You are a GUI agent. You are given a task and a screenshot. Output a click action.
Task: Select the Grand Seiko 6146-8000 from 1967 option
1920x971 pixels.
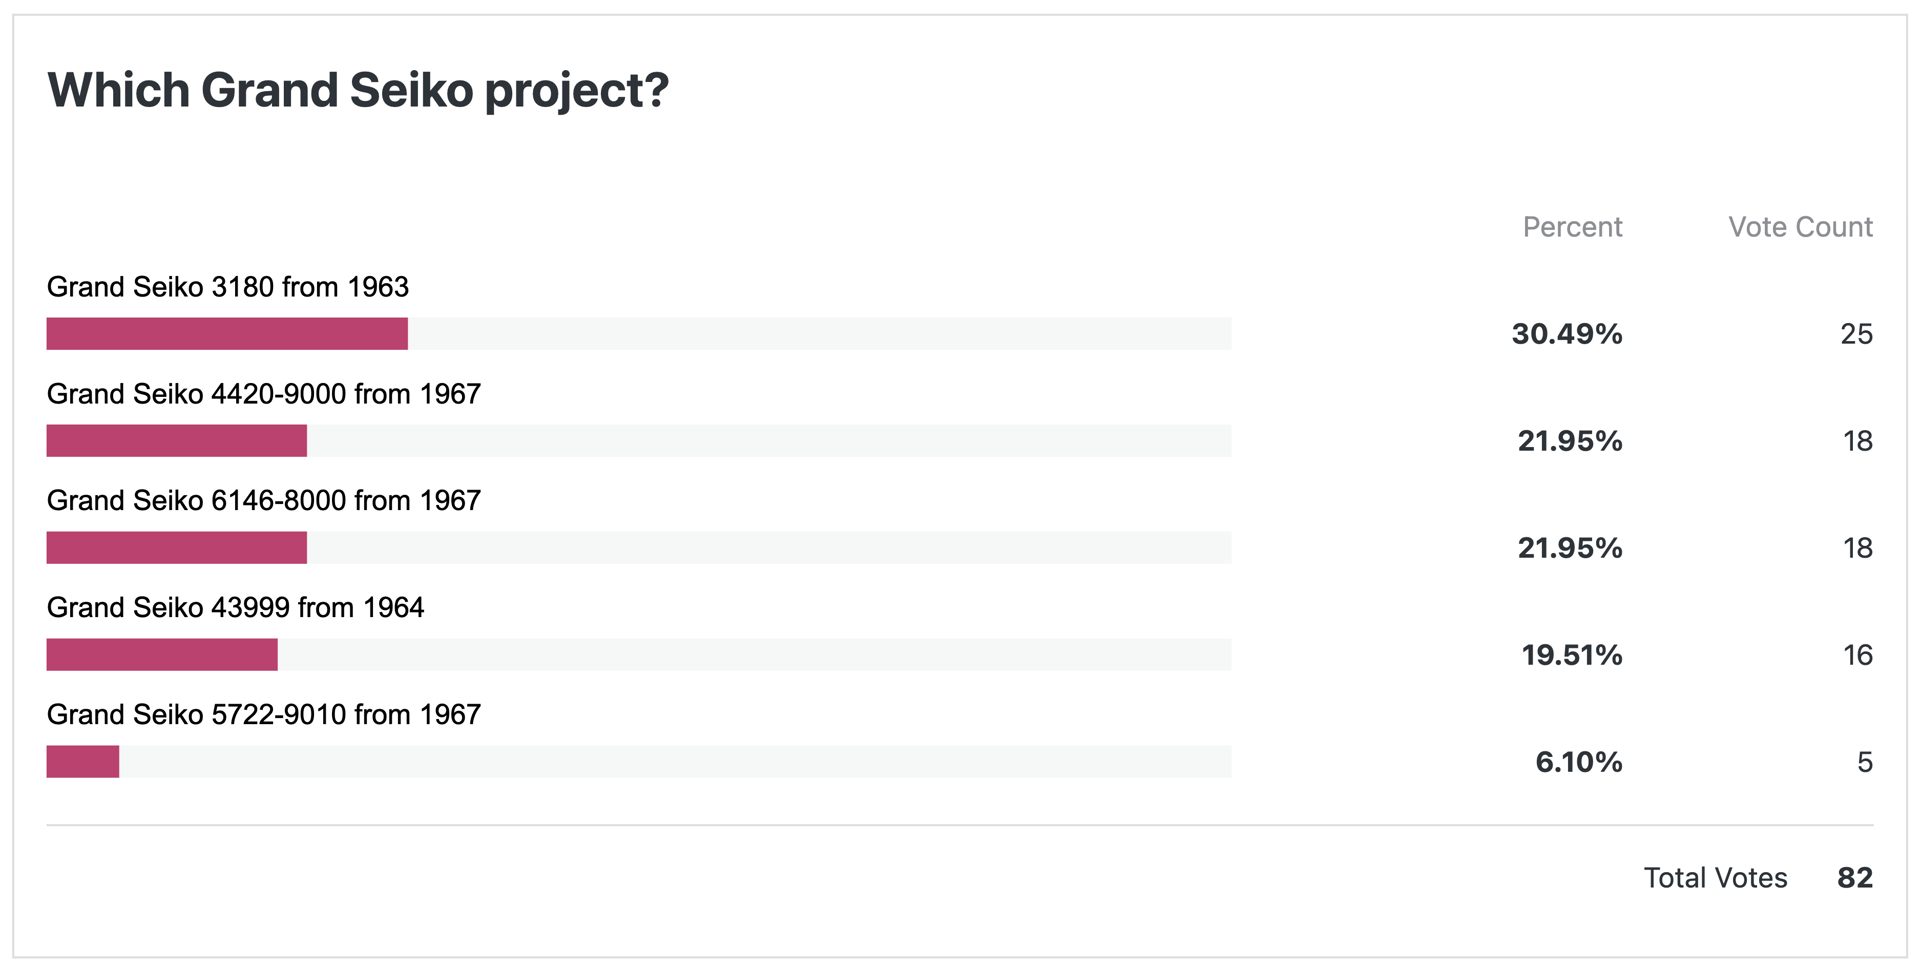[x=264, y=501]
